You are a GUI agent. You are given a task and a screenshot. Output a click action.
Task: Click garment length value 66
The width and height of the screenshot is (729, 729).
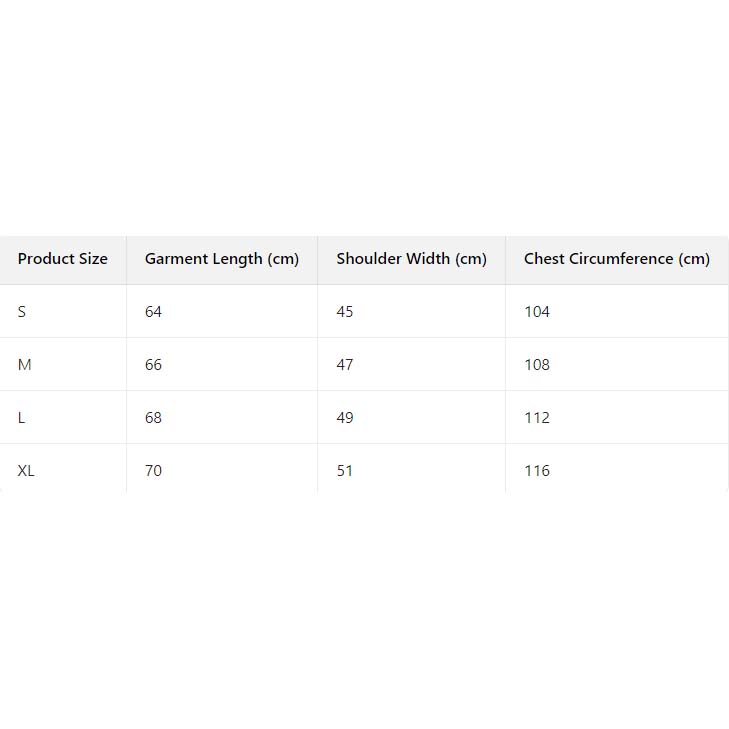(x=153, y=365)
